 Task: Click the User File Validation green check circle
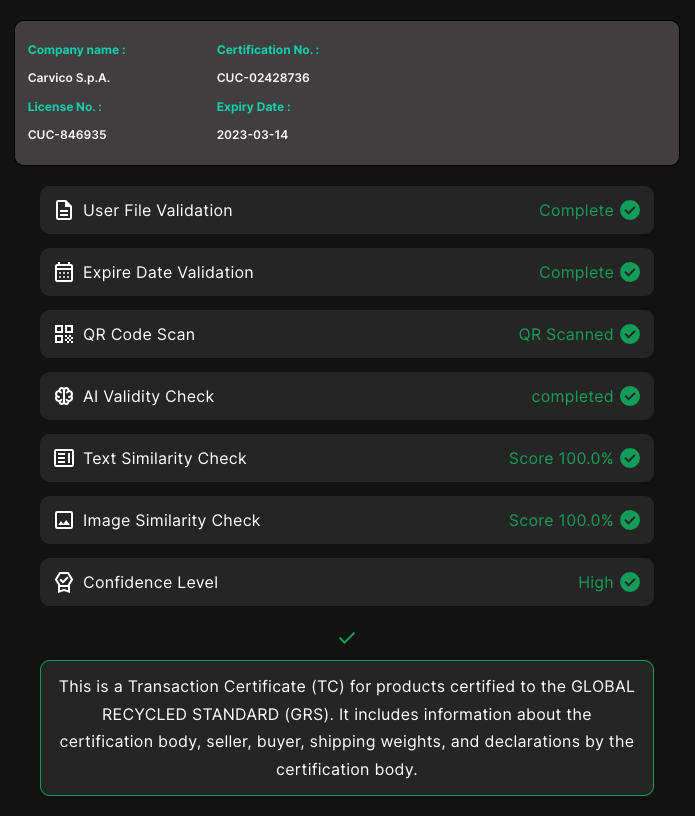[x=630, y=210]
